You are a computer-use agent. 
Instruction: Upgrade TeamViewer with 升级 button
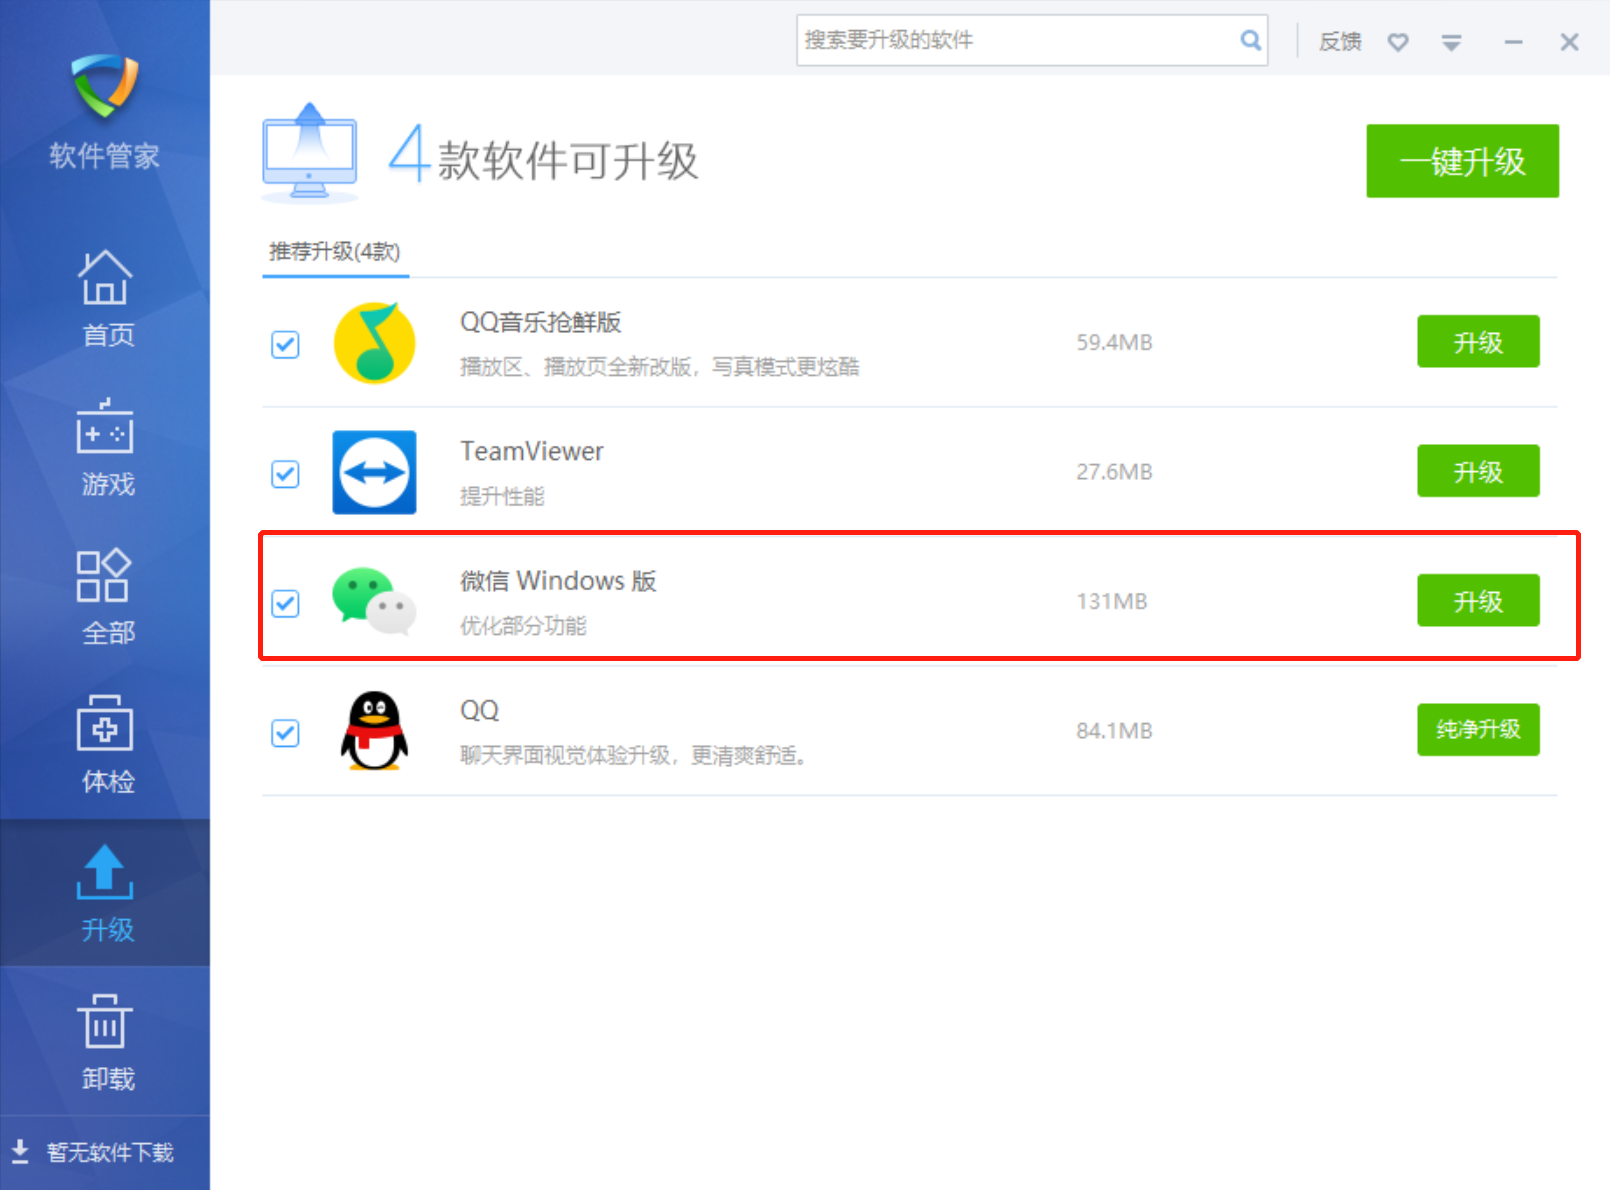pyautogui.click(x=1478, y=471)
